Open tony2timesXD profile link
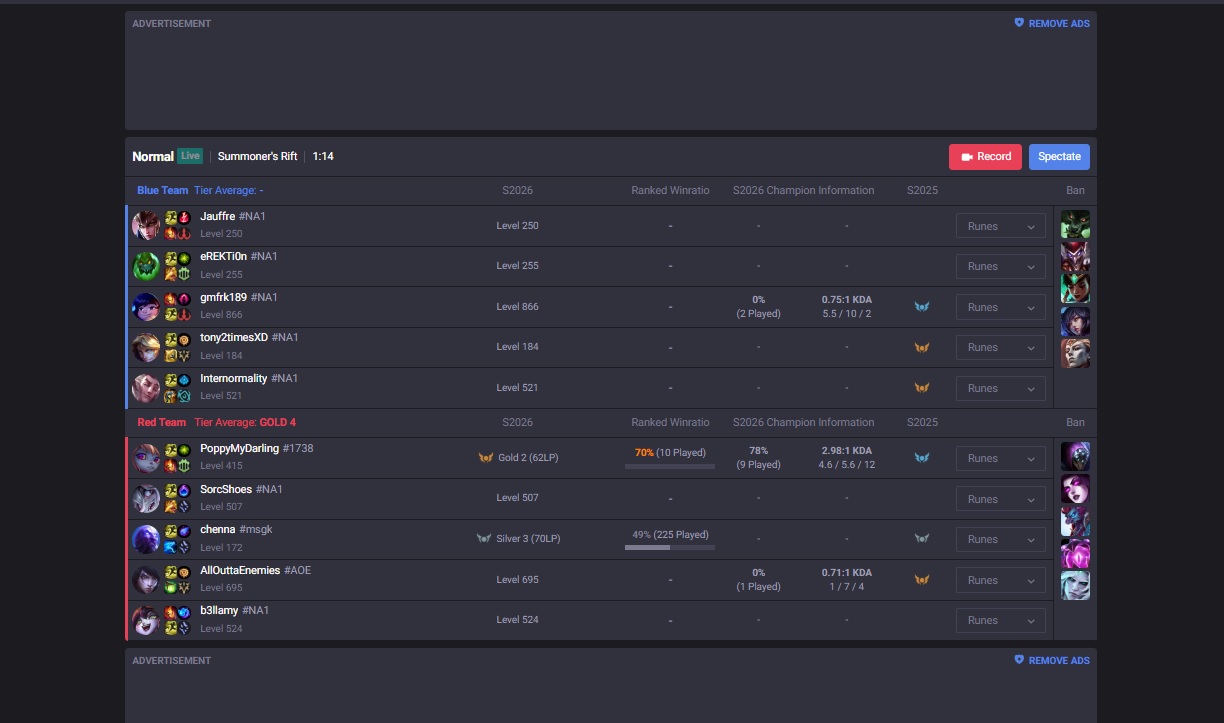Viewport: 1224px width, 723px height. (249, 337)
